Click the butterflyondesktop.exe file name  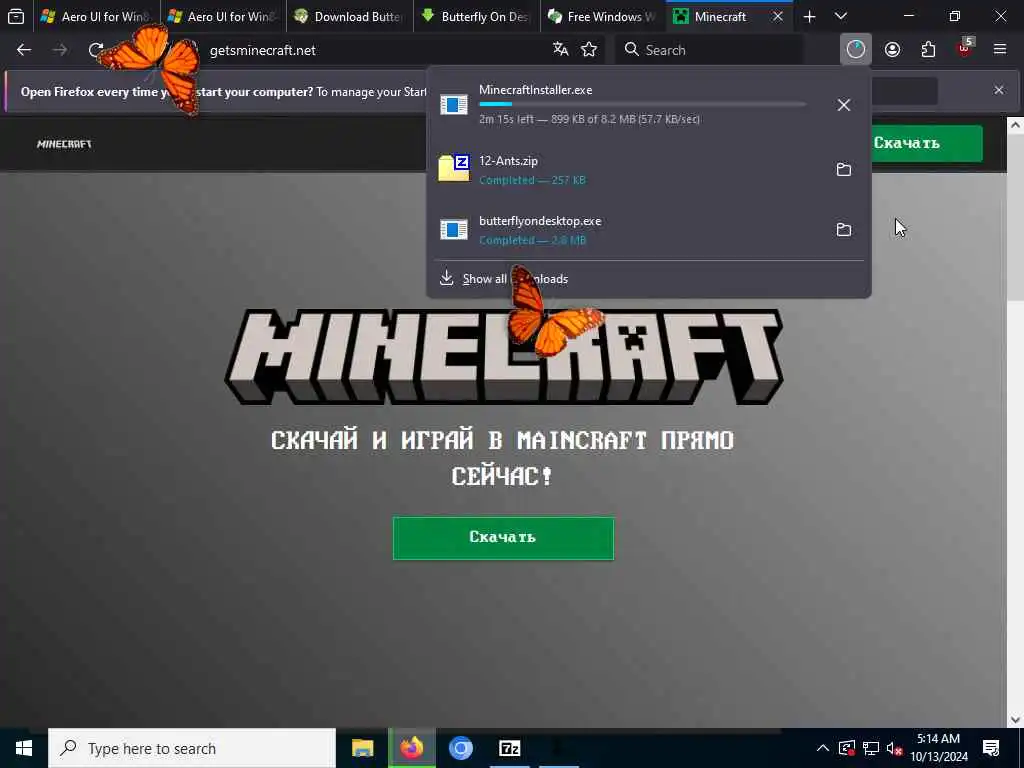(x=540, y=221)
